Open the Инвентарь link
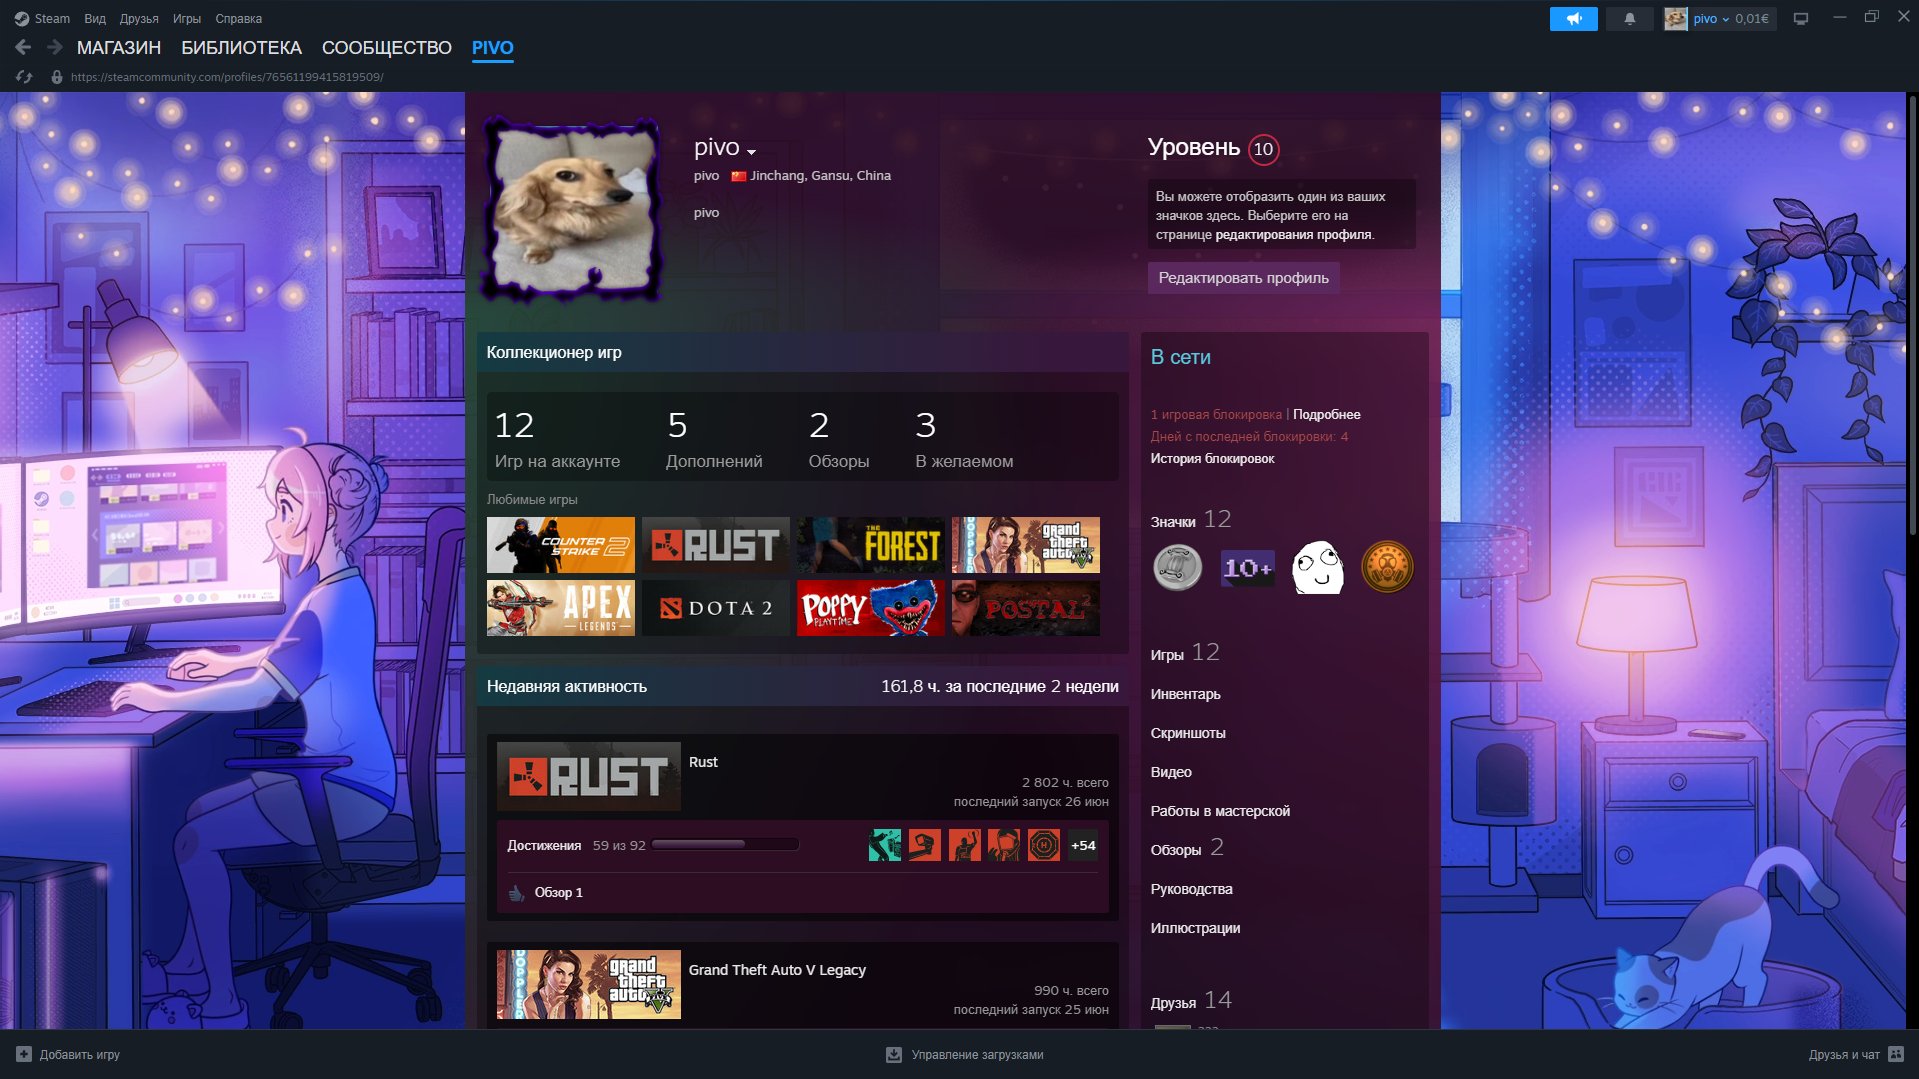The width and height of the screenshot is (1919, 1079). (x=1185, y=694)
